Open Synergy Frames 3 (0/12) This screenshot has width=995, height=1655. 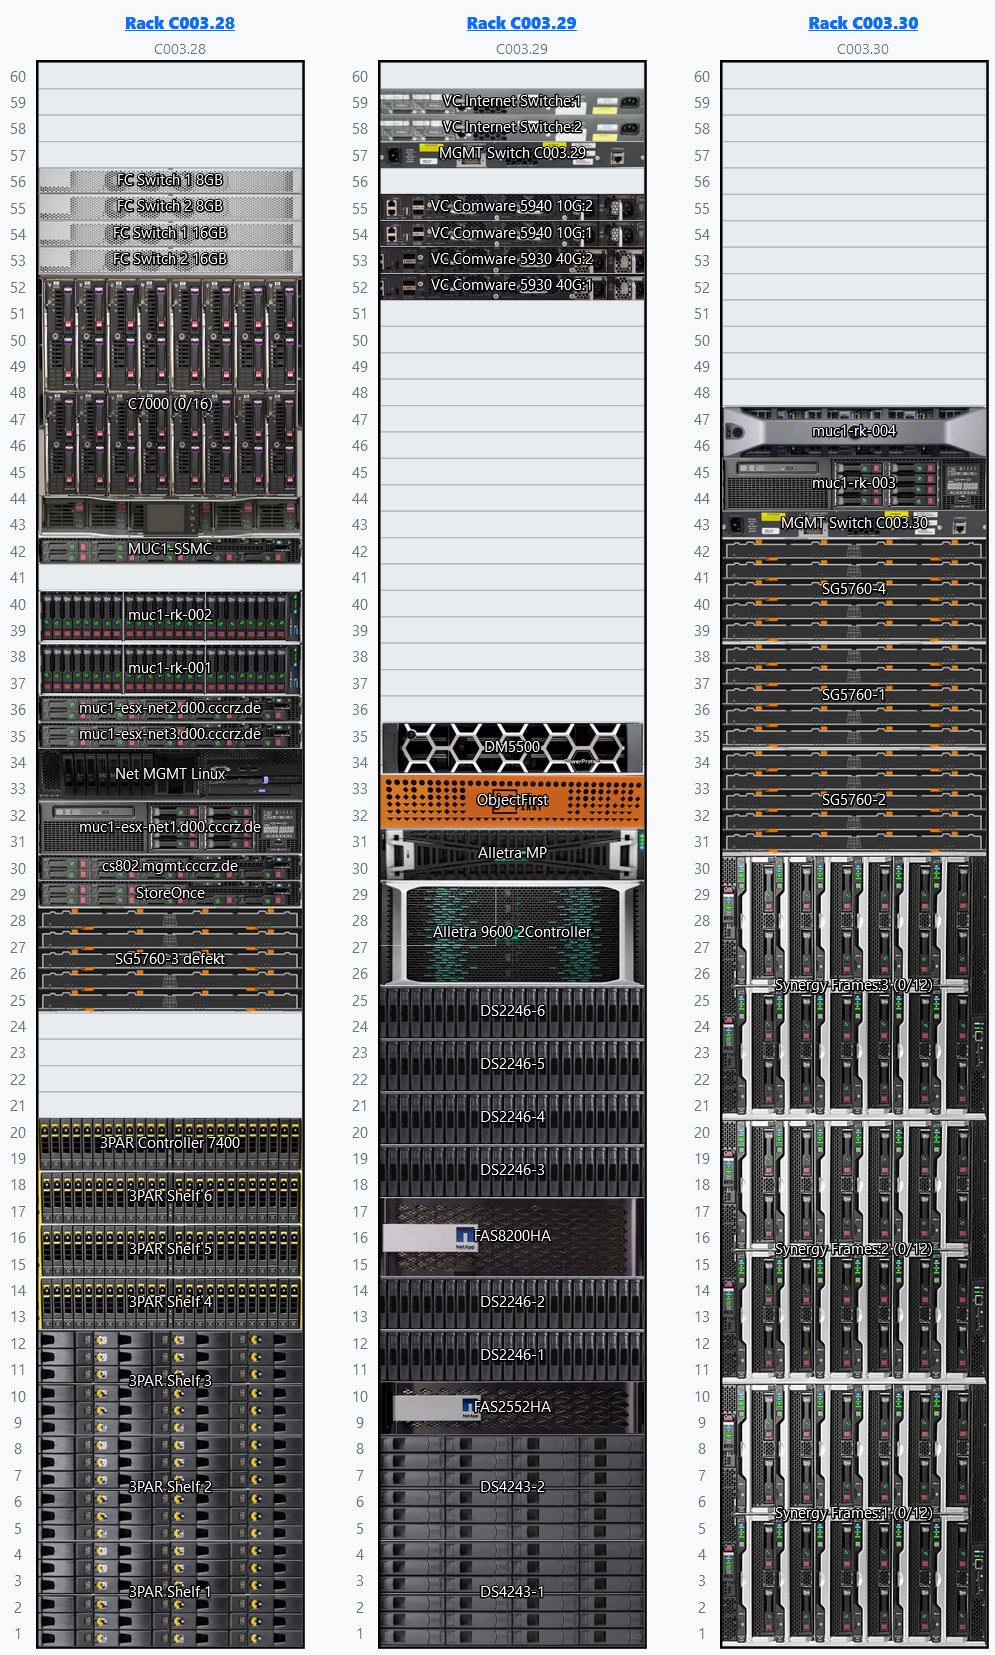854,986
